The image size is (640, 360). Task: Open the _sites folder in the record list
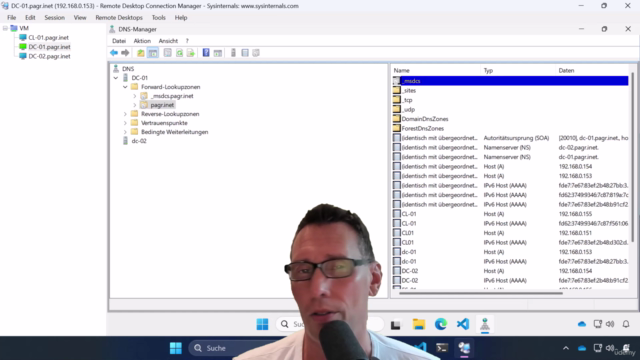(x=409, y=91)
